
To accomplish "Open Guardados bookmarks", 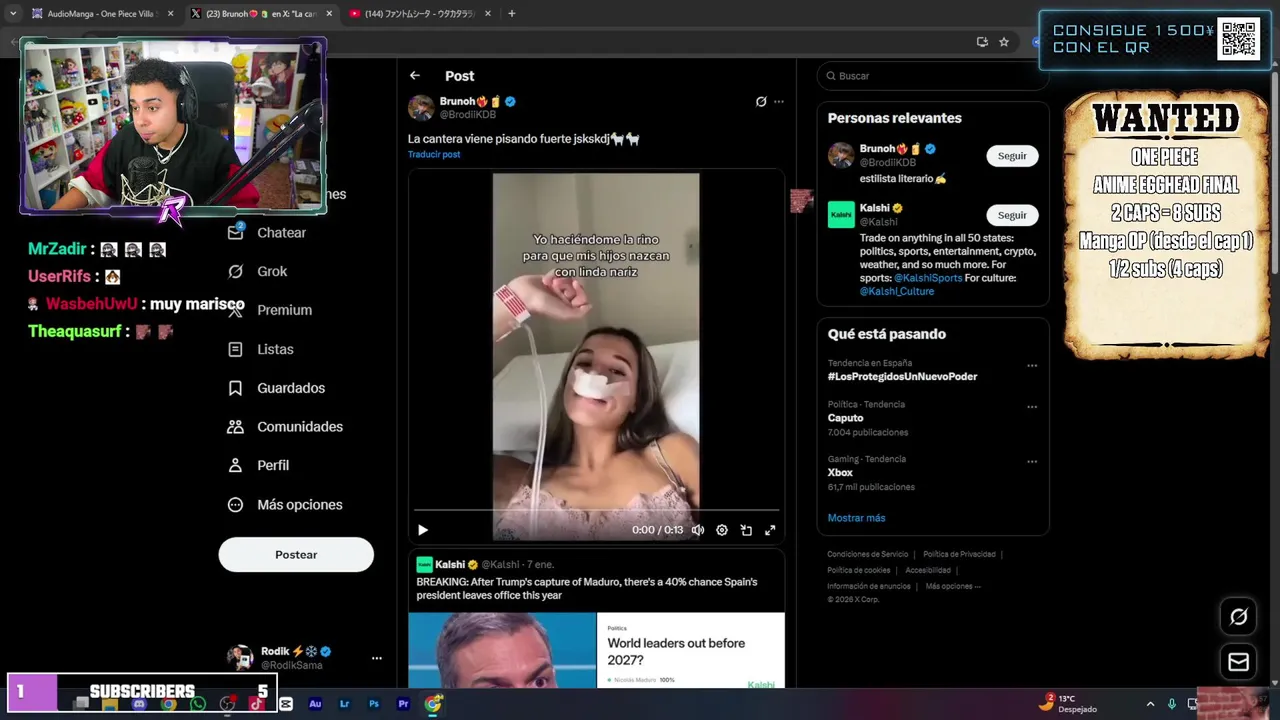I will pos(277,388).
